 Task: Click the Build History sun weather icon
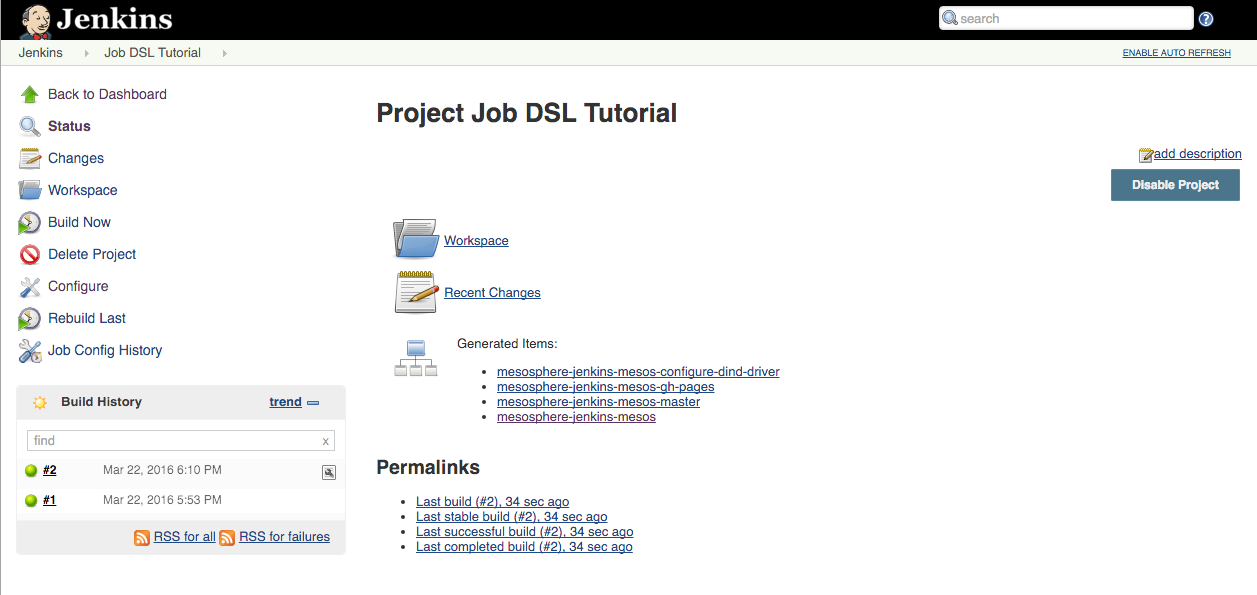tap(40, 402)
